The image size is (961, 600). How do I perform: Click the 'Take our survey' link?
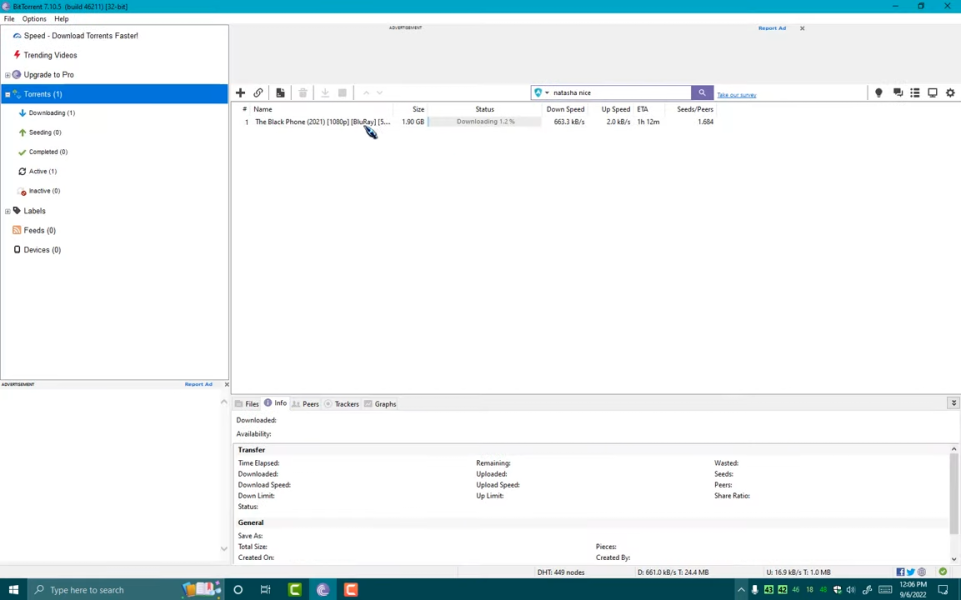[737, 95]
